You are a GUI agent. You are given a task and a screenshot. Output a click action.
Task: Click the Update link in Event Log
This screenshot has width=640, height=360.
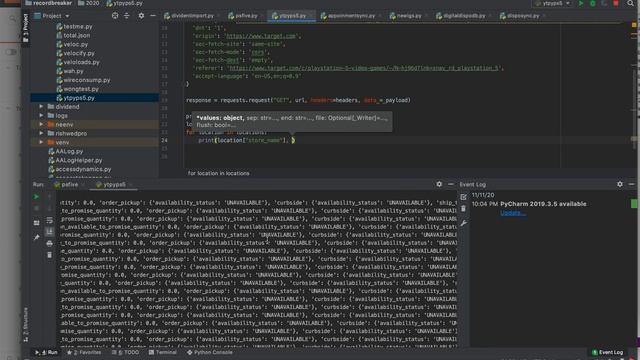513,213
